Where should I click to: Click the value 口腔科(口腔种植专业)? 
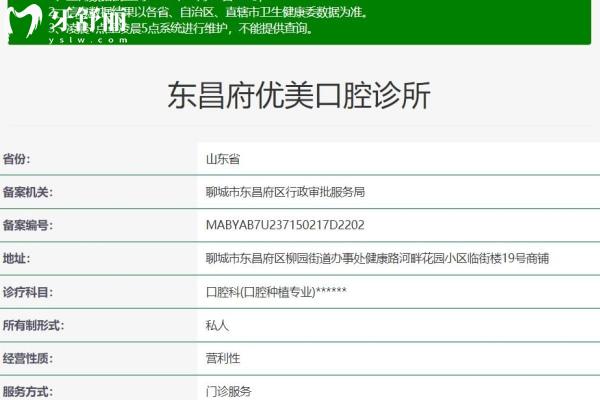[276, 292]
